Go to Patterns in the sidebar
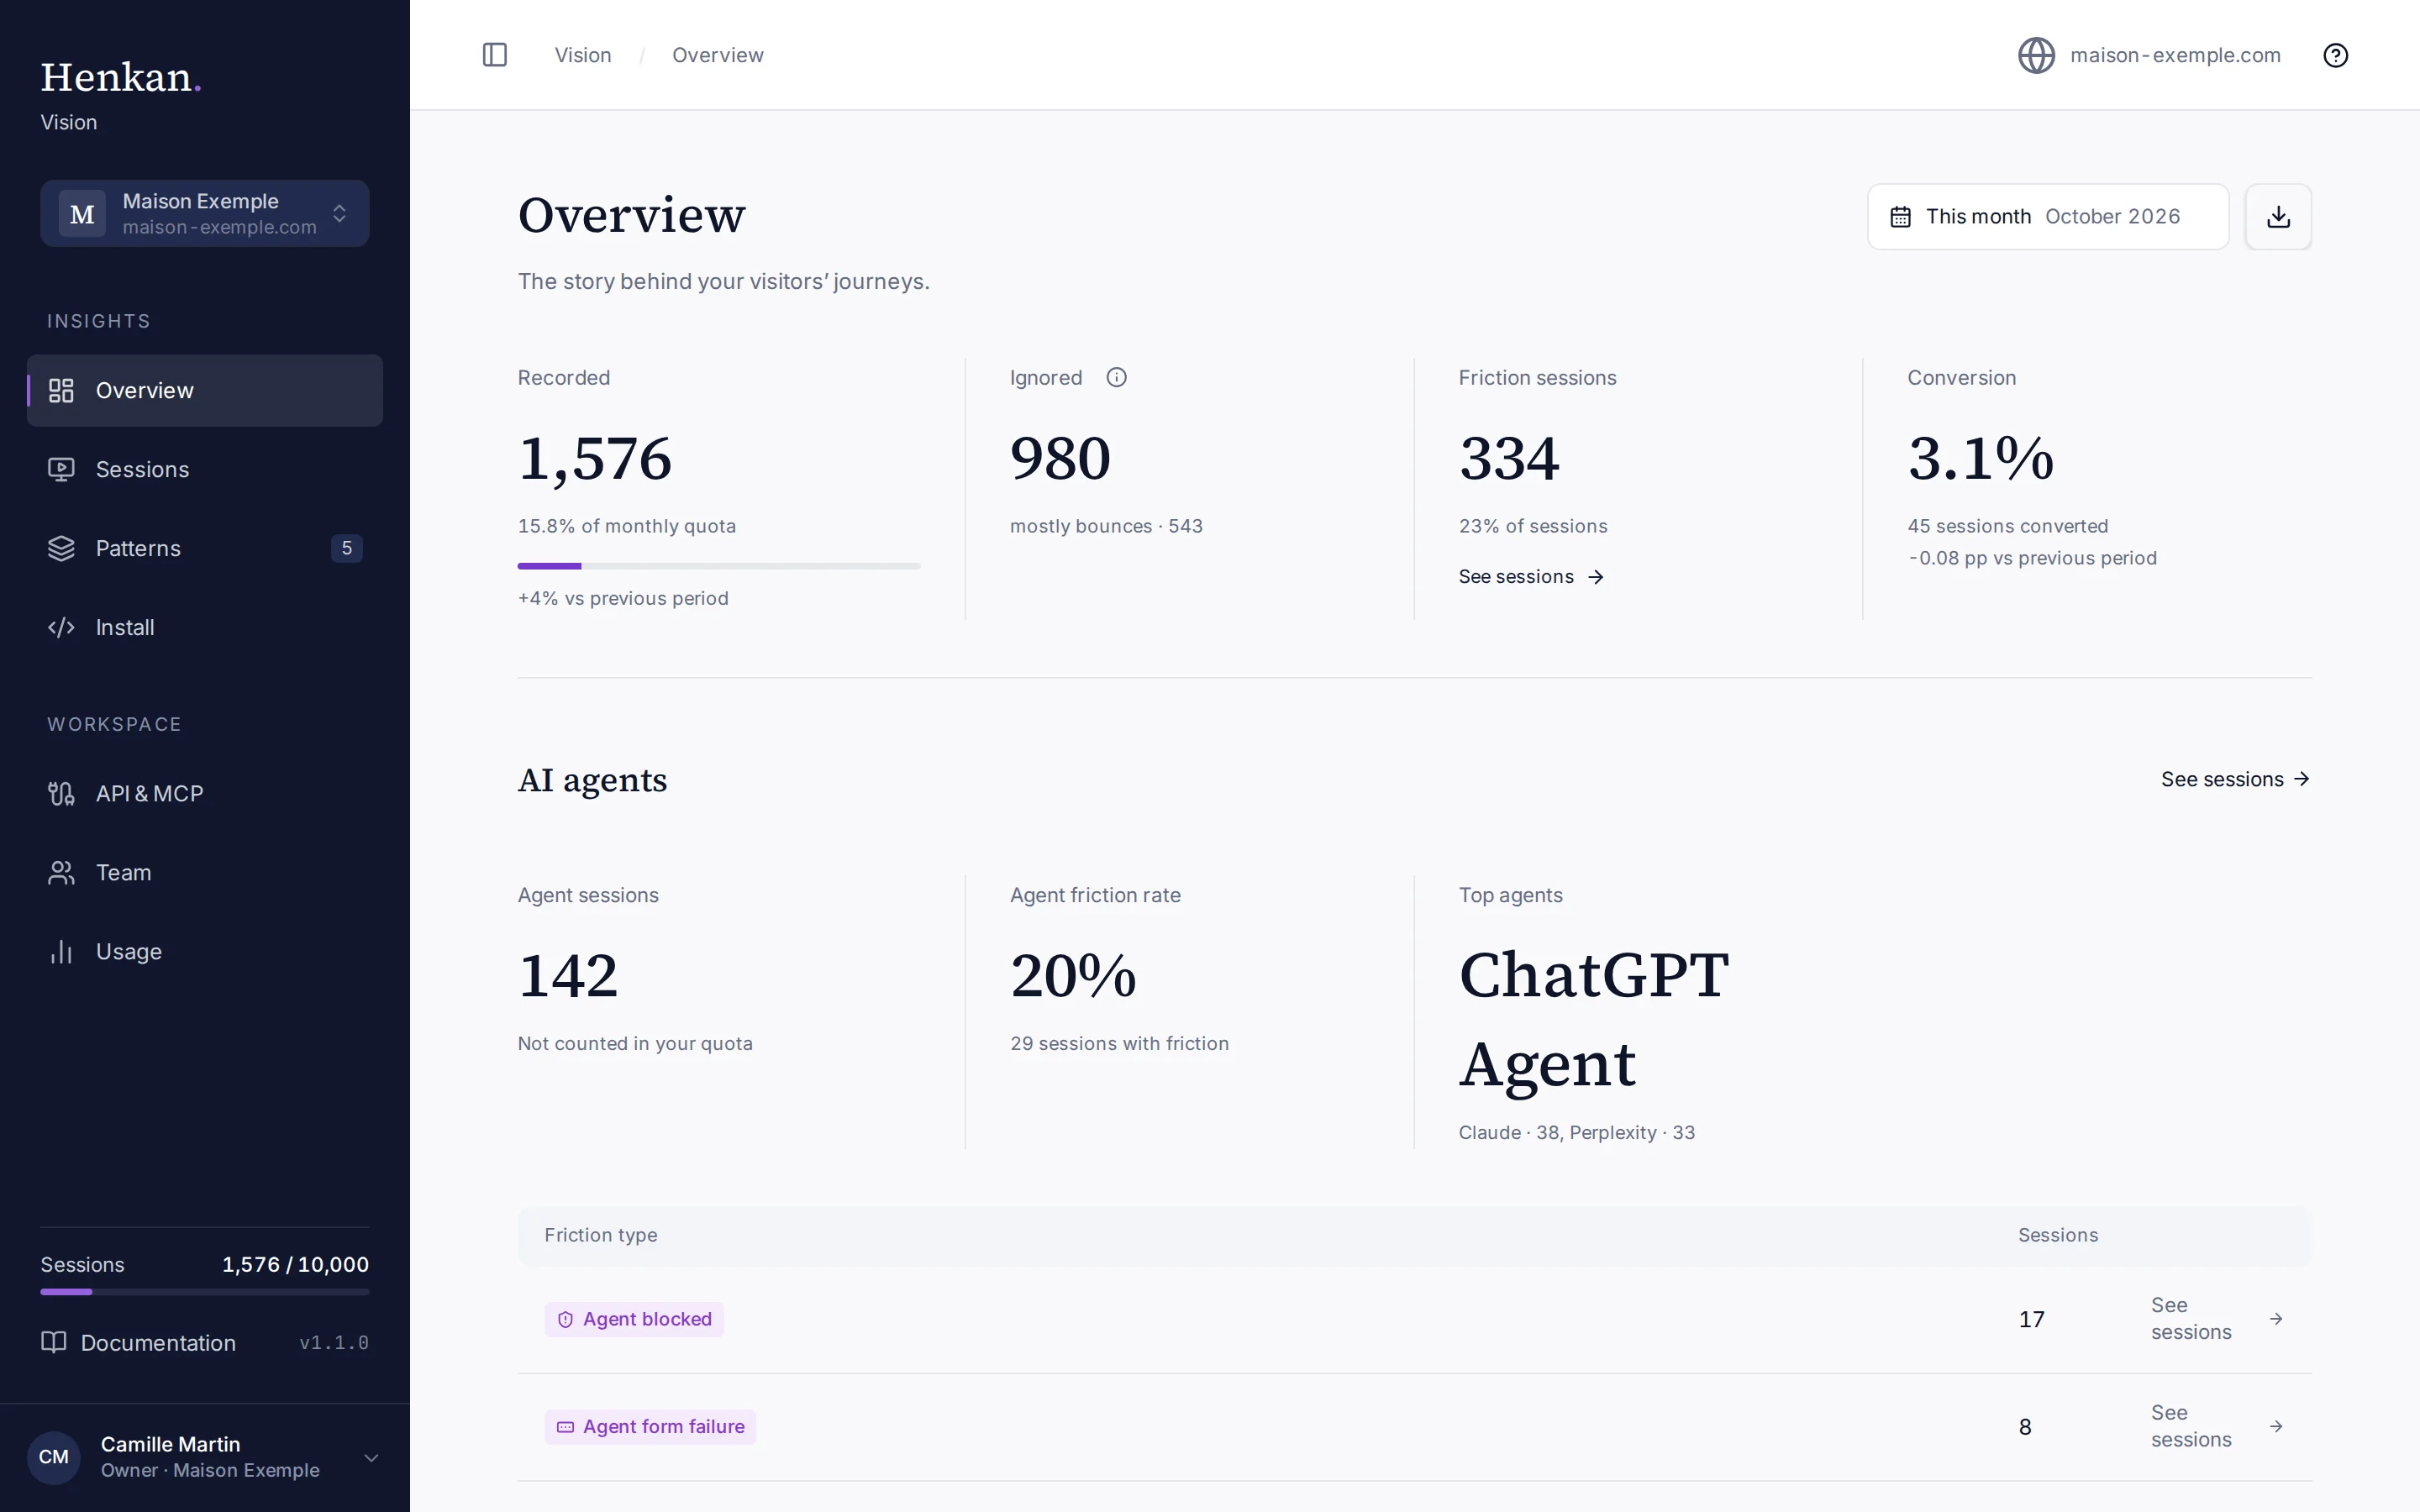 [205, 548]
